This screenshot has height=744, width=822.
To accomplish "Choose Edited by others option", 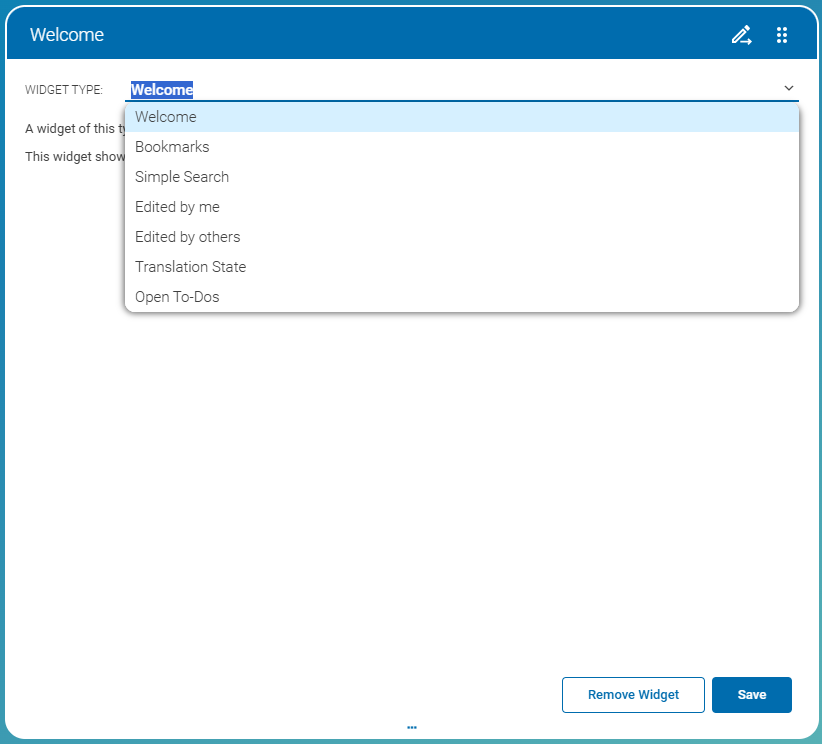I will click(187, 237).
